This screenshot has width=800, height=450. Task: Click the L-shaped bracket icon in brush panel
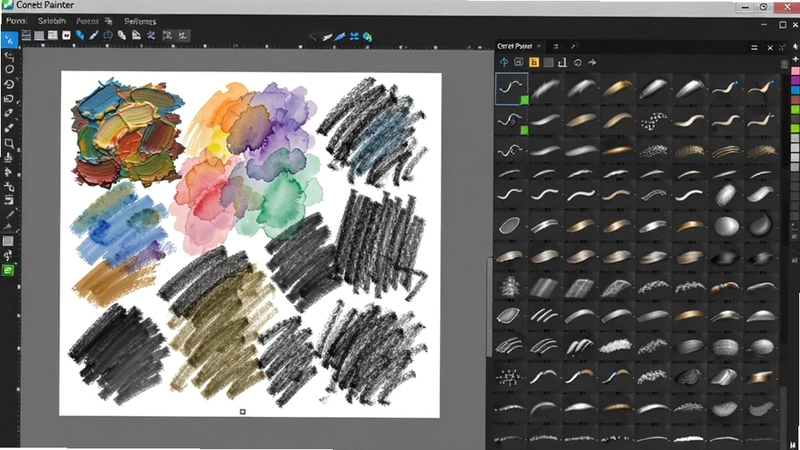tap(562, 62)
